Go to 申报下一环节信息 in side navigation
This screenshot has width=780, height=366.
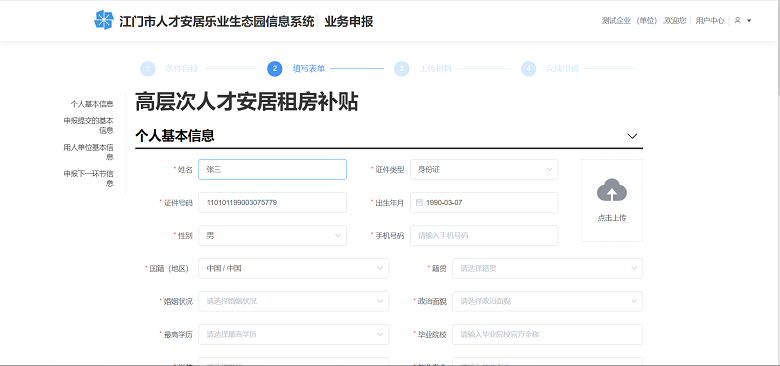tap(89, 179)
